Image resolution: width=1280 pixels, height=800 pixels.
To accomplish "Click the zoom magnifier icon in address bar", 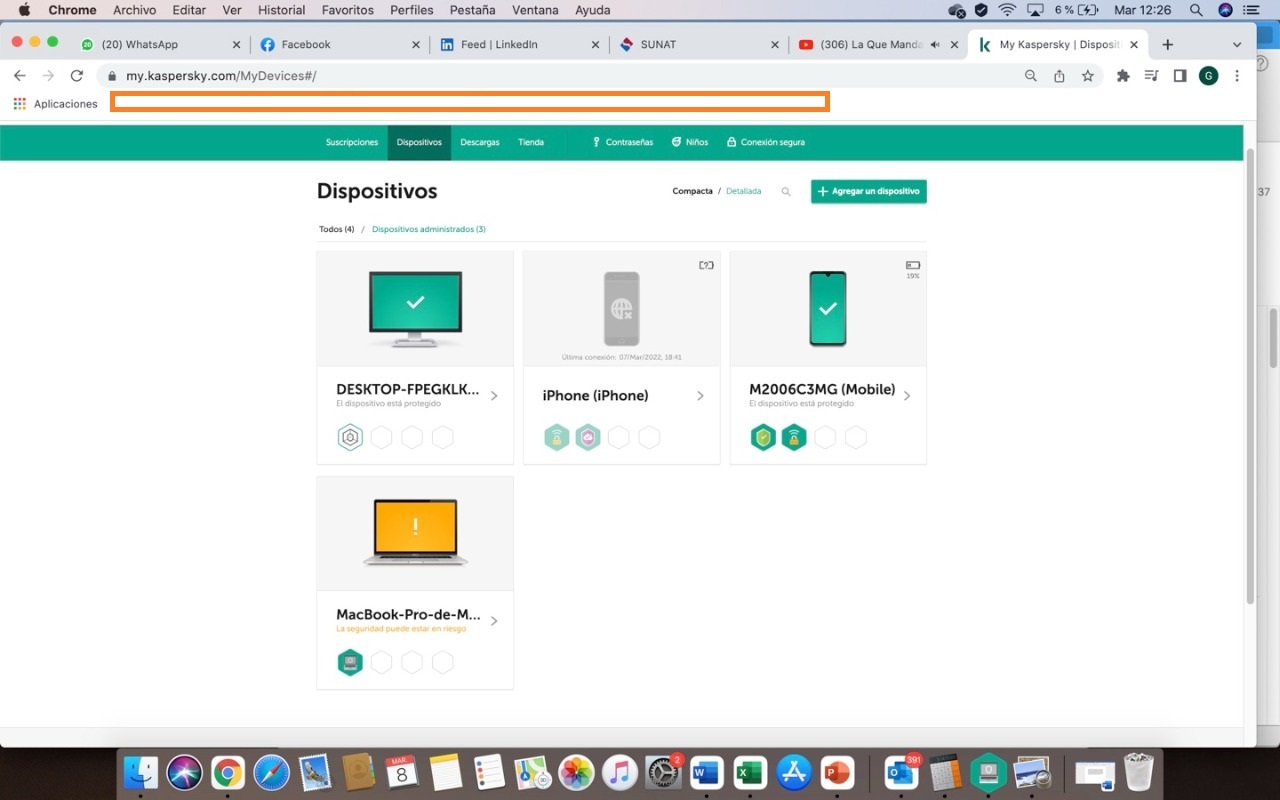I will (x=1031, y=76).
